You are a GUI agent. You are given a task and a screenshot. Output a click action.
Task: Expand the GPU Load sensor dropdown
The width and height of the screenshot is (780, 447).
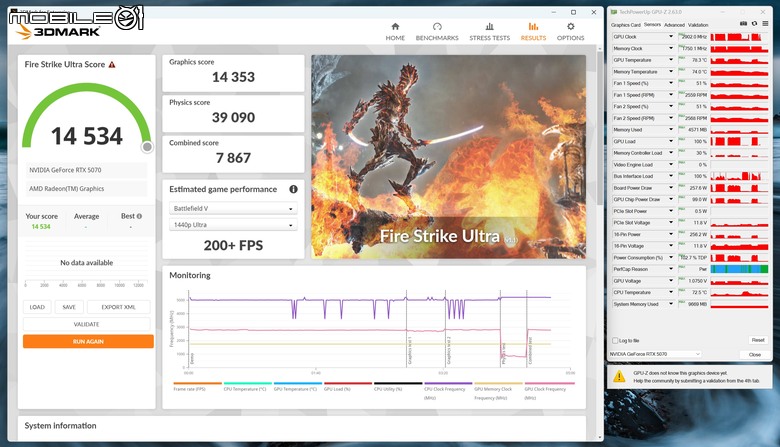(x=671, y=141)
